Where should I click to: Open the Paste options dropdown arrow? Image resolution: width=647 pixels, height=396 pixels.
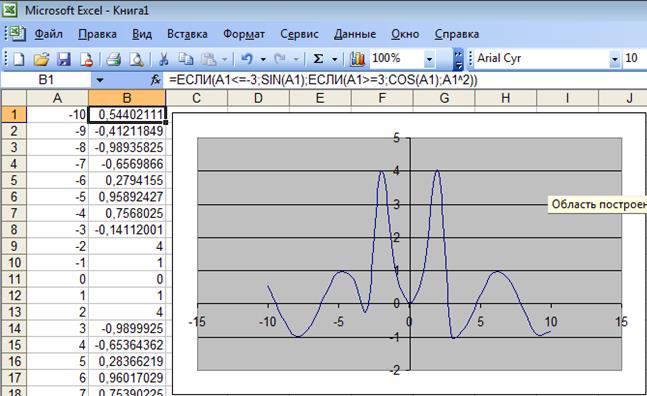[225, 60]
